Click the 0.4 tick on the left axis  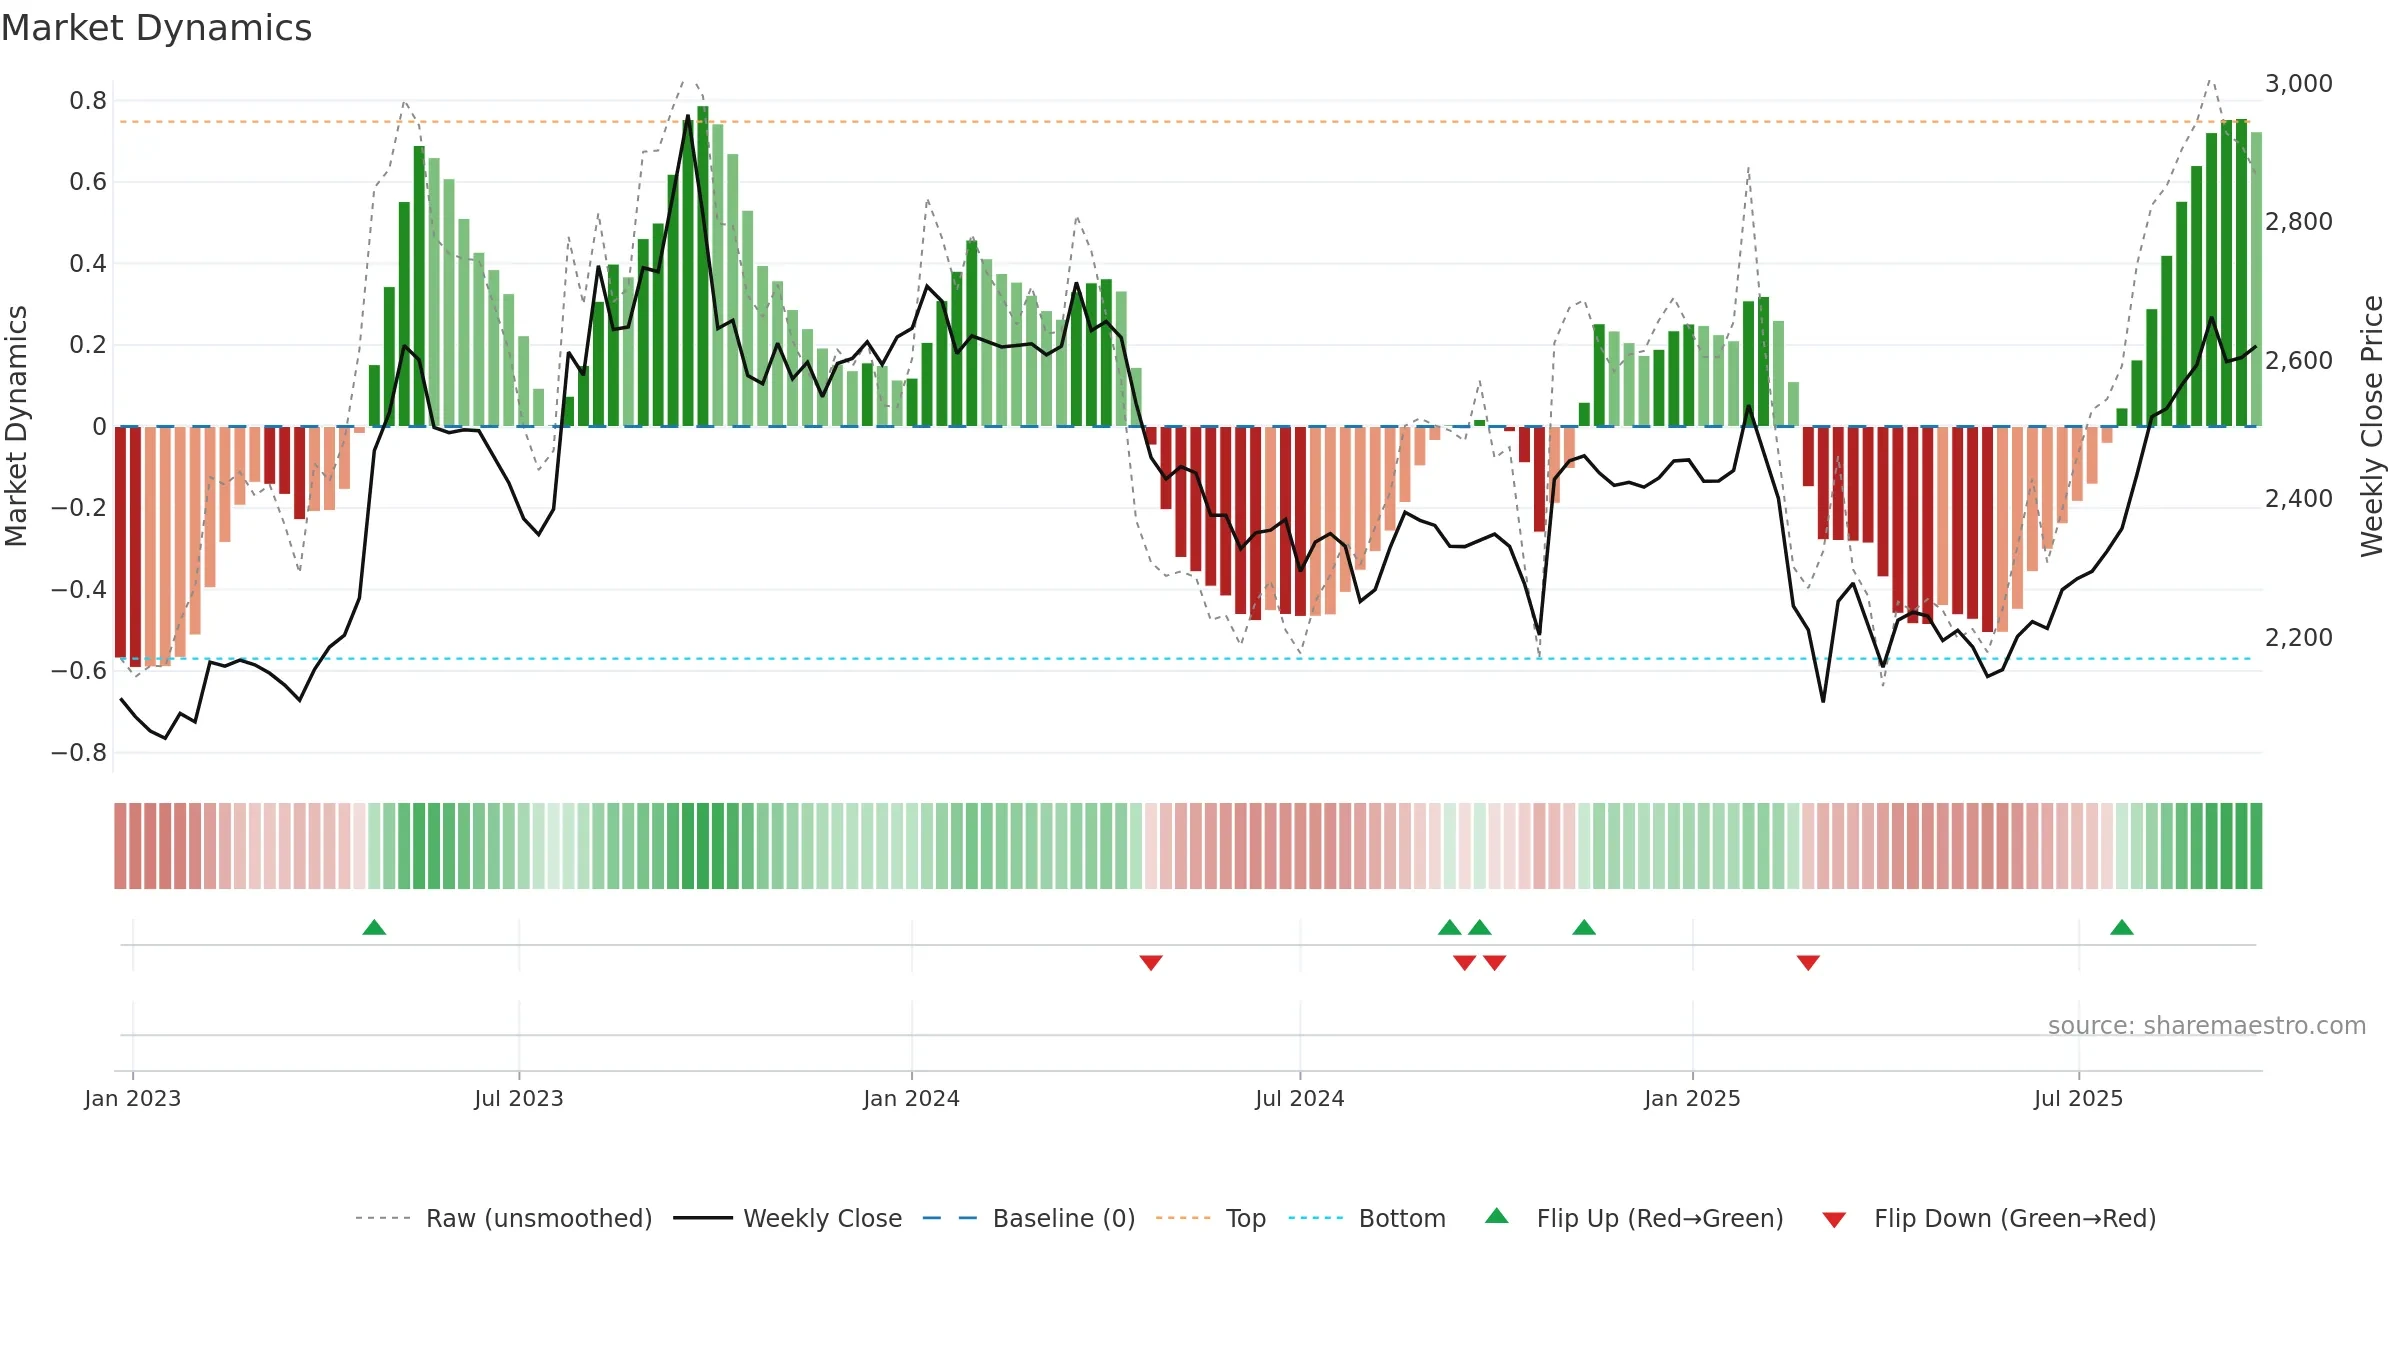pyautogui.click(x=88, y=263)
